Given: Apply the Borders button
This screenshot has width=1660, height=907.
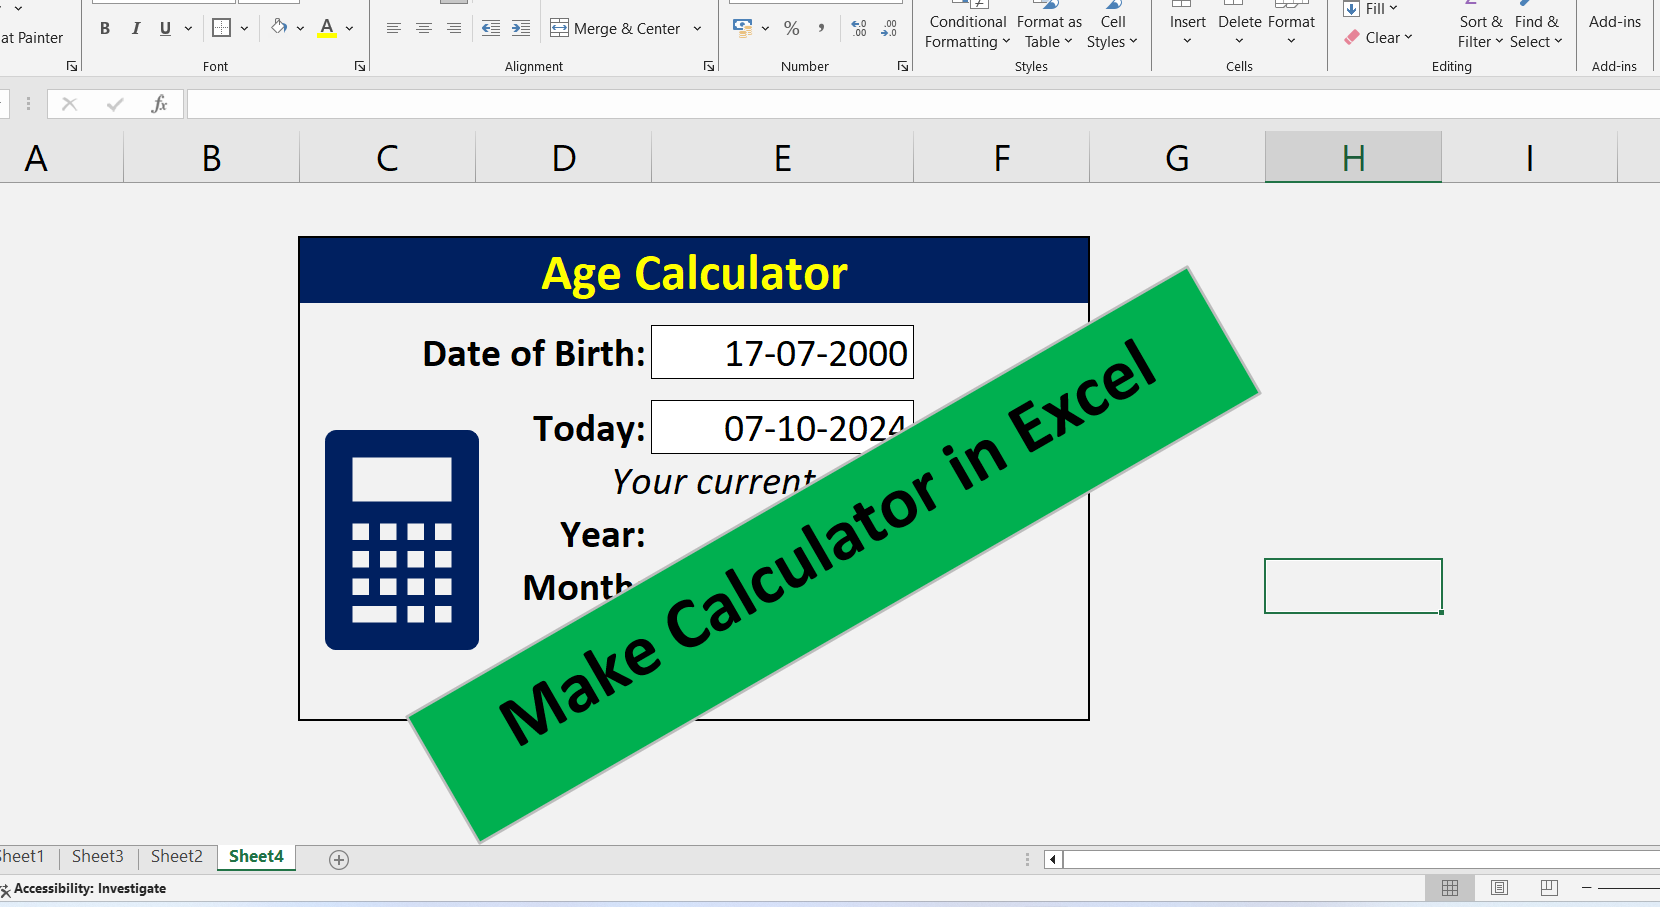Looking at the screenshot, I should pyautogui.click(x=222, y=28).
